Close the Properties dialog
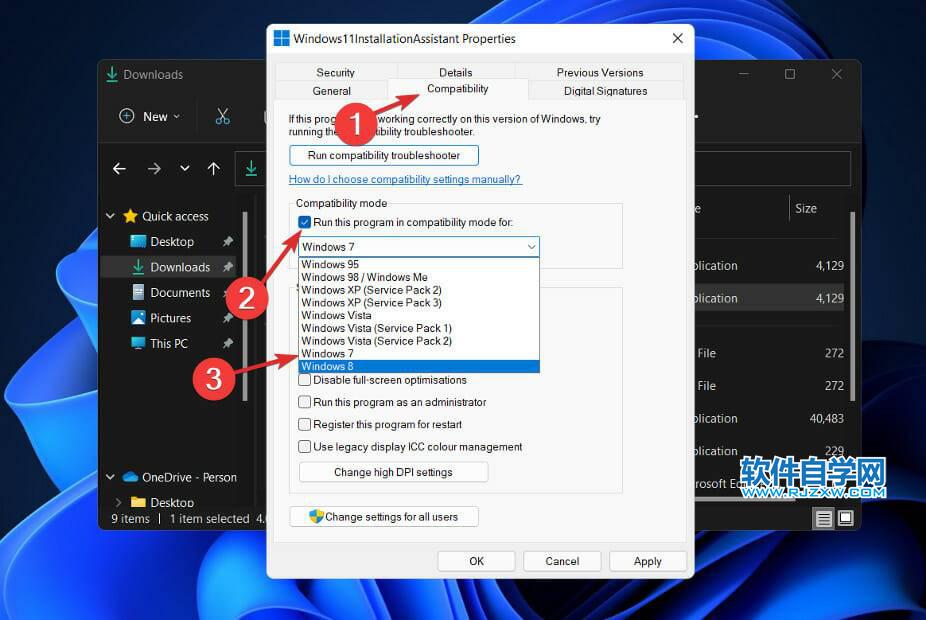Viewport: 926px width, 620px height. 678,38
